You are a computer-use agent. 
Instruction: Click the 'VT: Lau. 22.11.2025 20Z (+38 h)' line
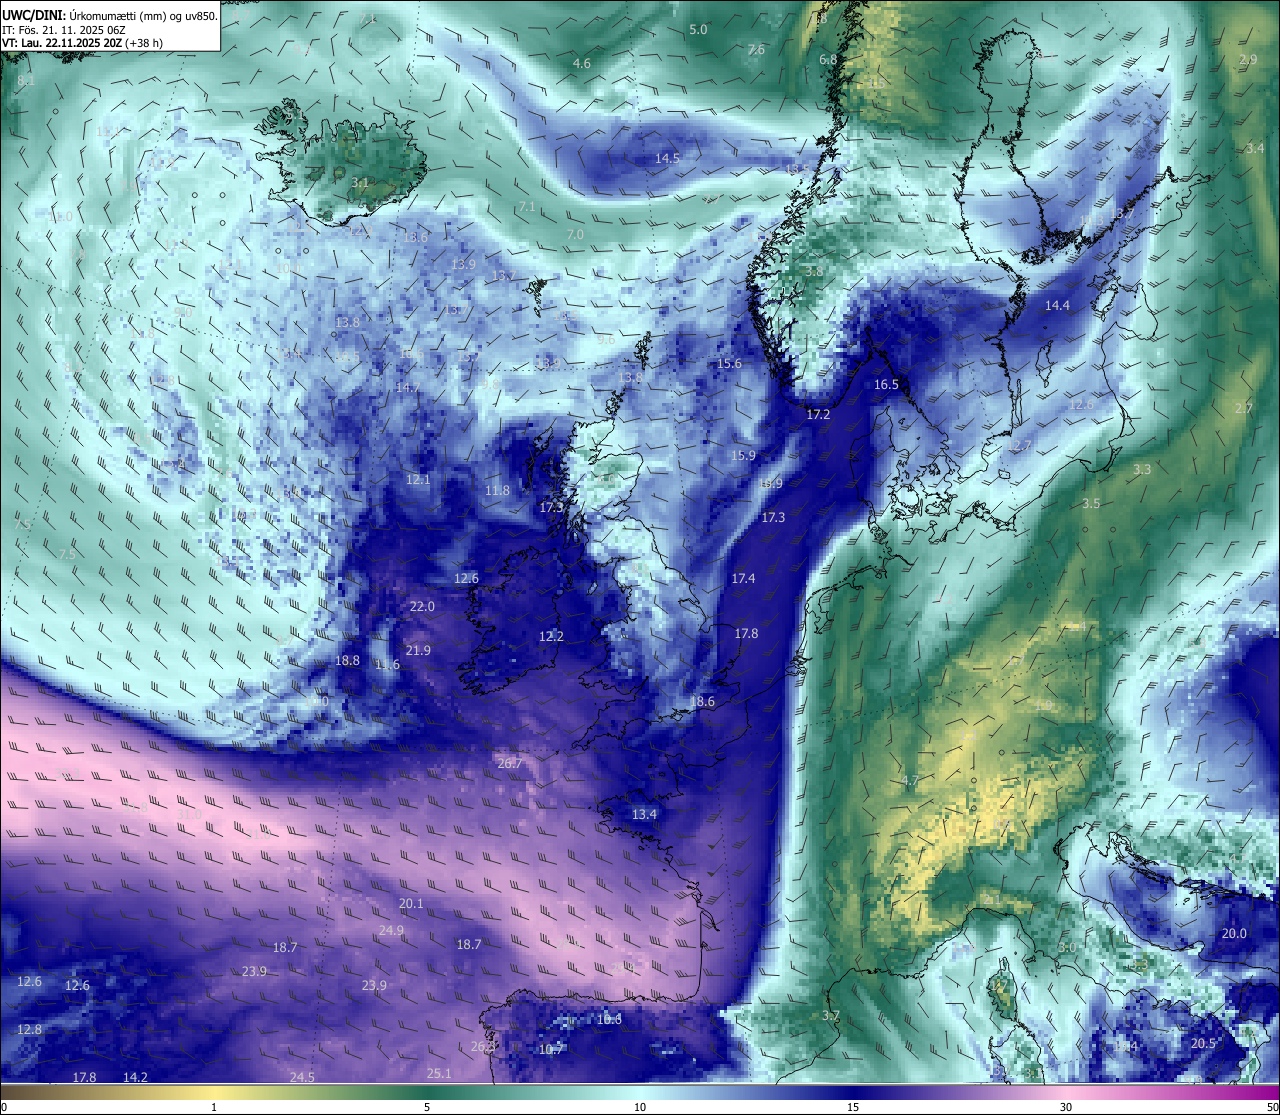point(82,43)
